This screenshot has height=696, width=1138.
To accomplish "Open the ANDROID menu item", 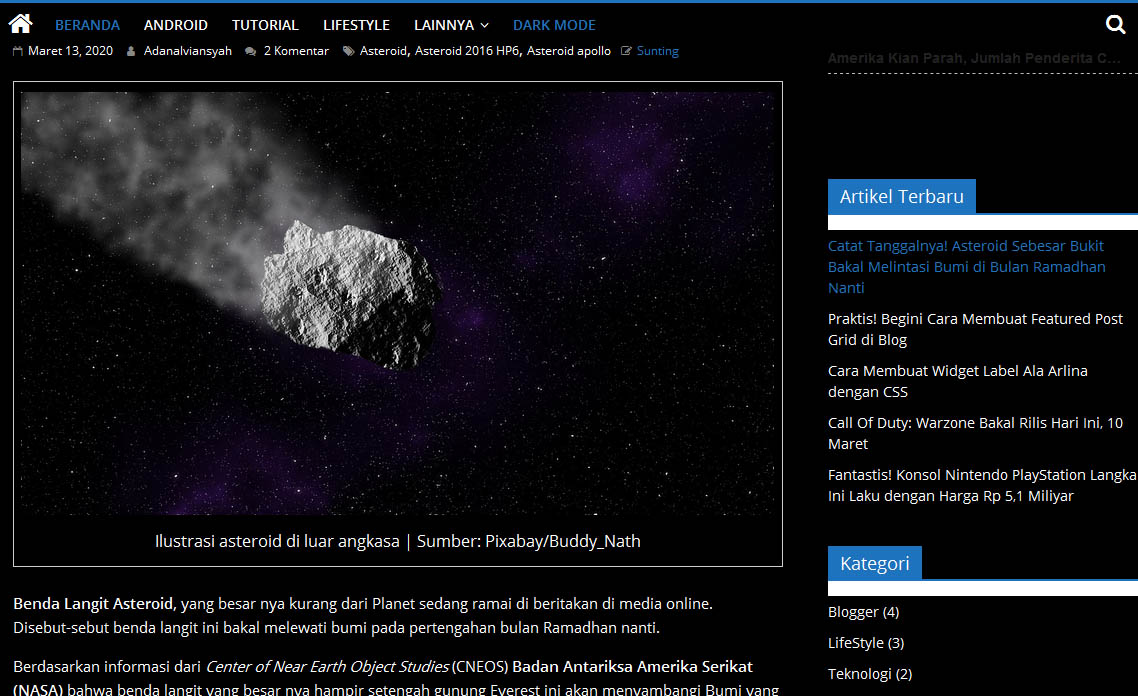I will [176, 25].
